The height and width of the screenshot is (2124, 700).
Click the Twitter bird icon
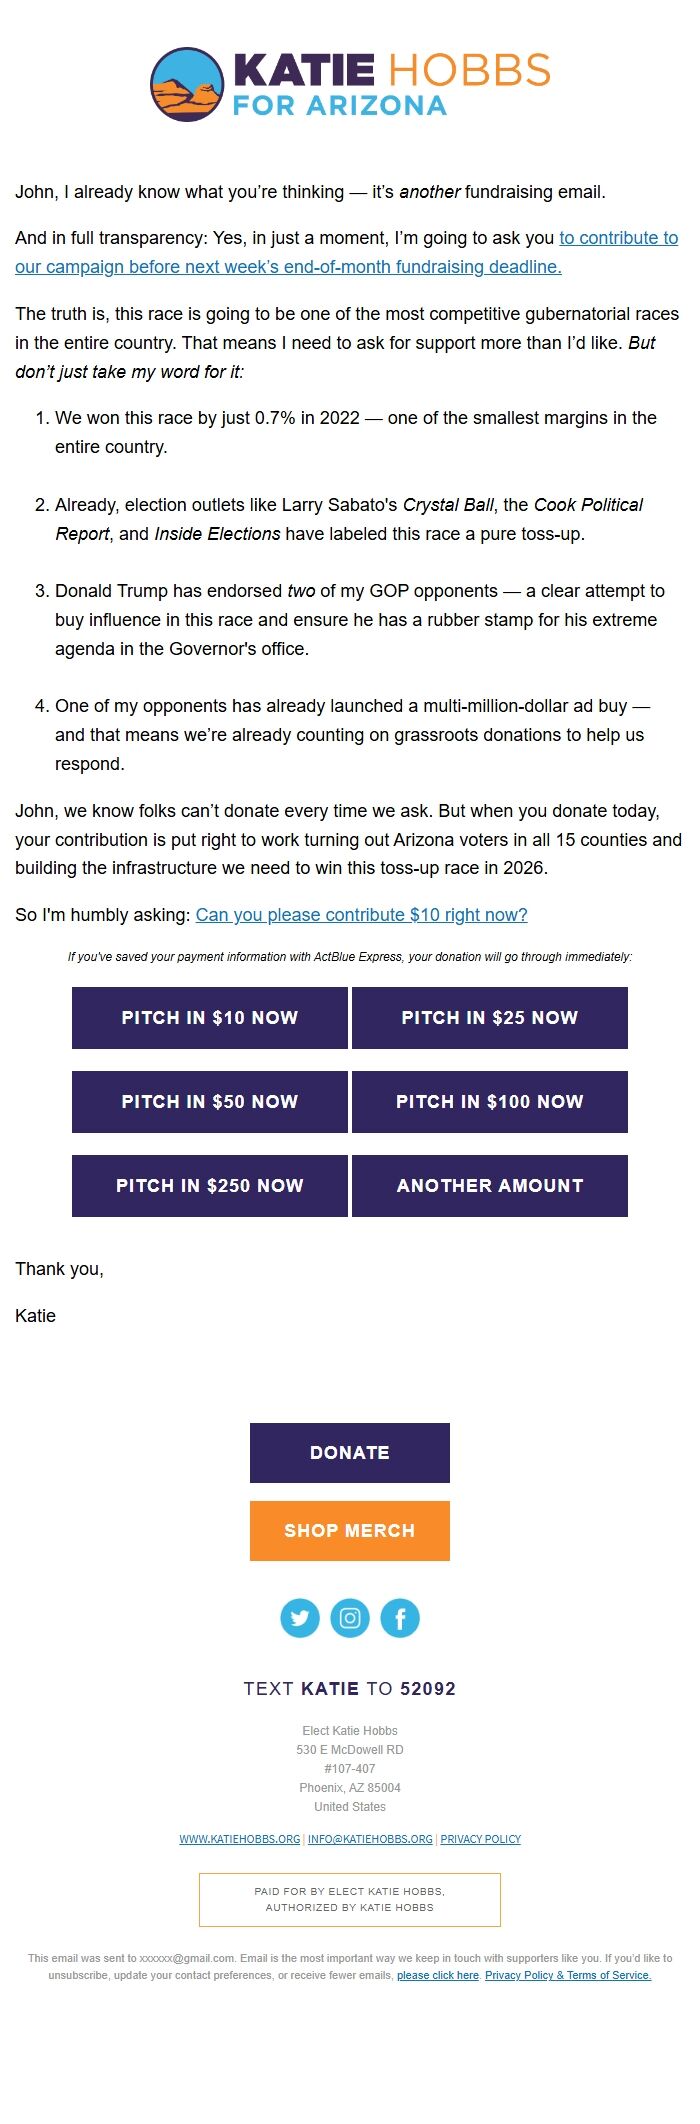300,1618
